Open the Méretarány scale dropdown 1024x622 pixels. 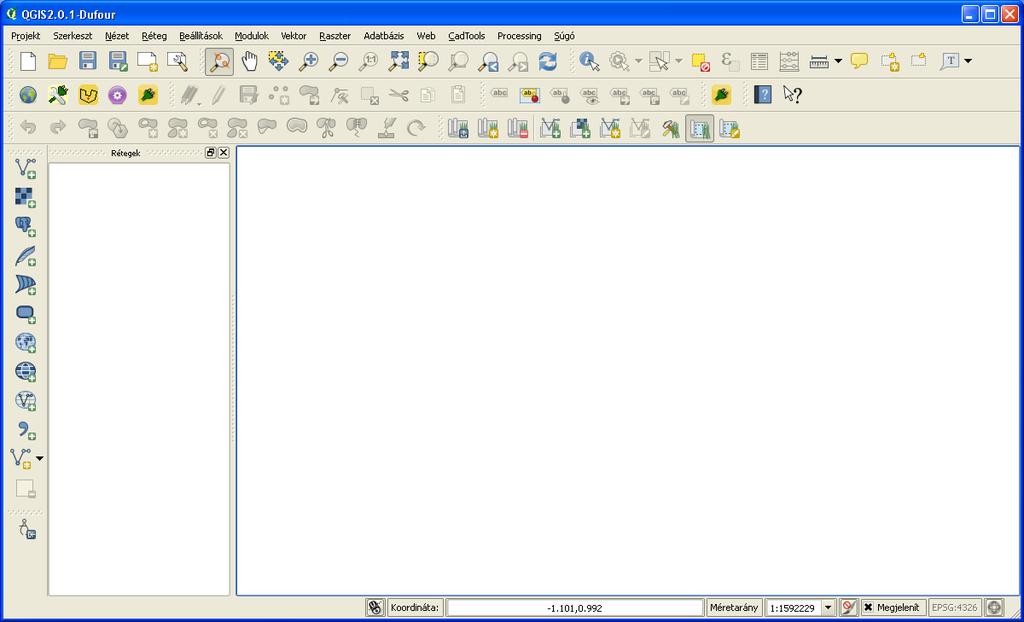(828, 608)
